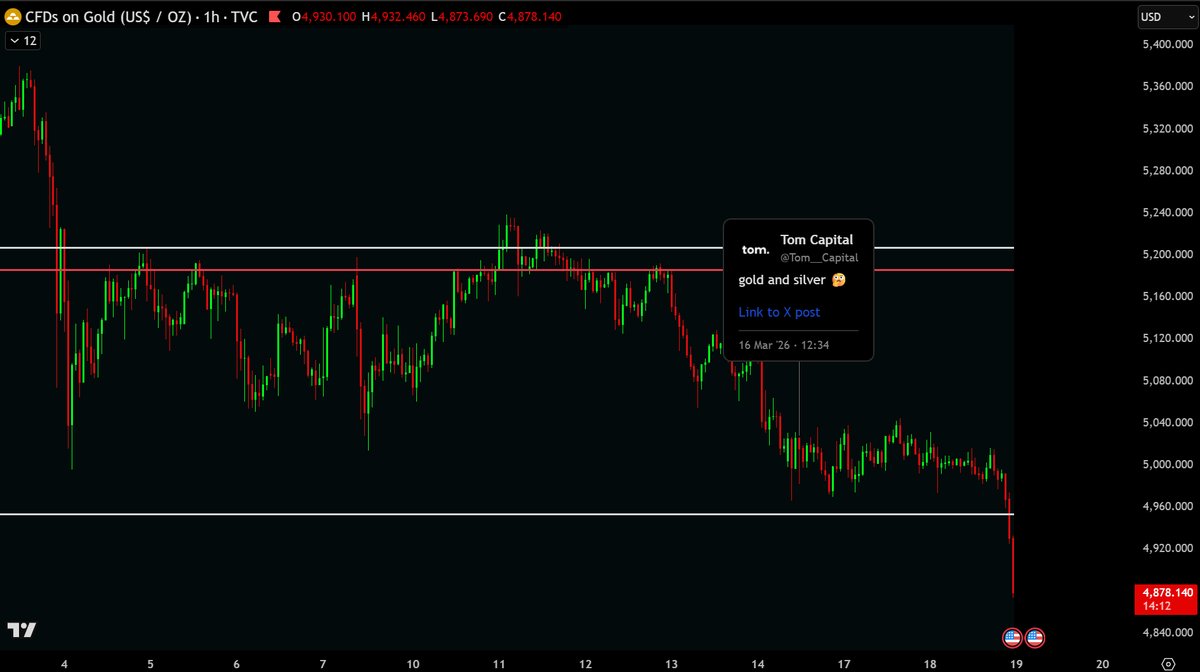Viewport: 1200px width, 672px height.
Task: Click the red flag icon beside TVC
Action: coord(274,17)
